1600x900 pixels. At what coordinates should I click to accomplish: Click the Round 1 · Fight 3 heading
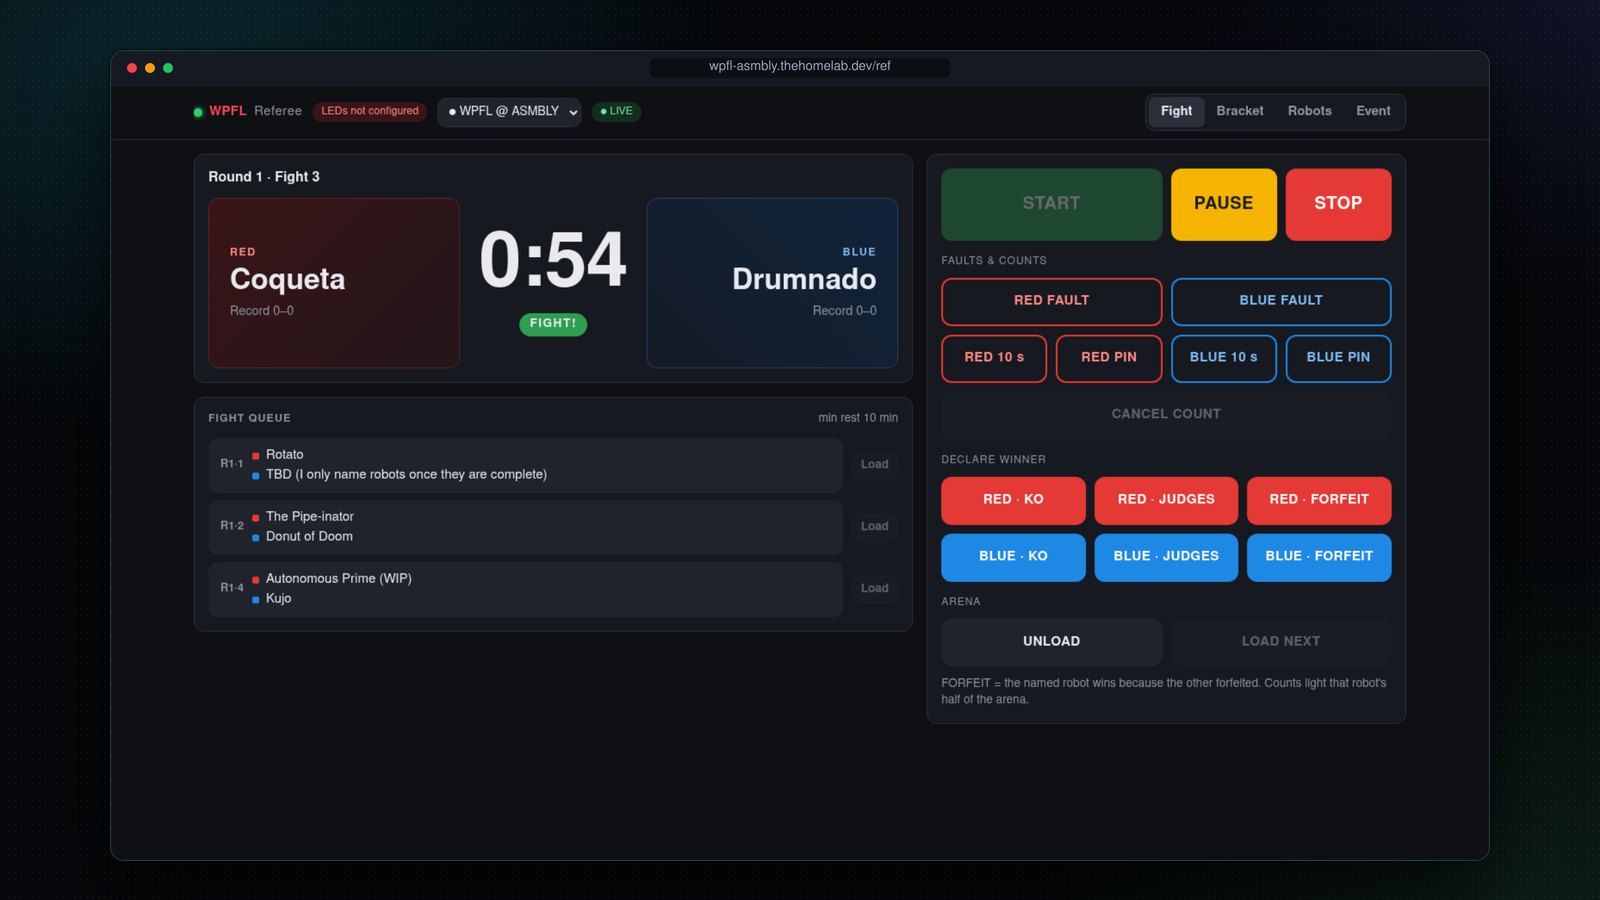point(264,177)
